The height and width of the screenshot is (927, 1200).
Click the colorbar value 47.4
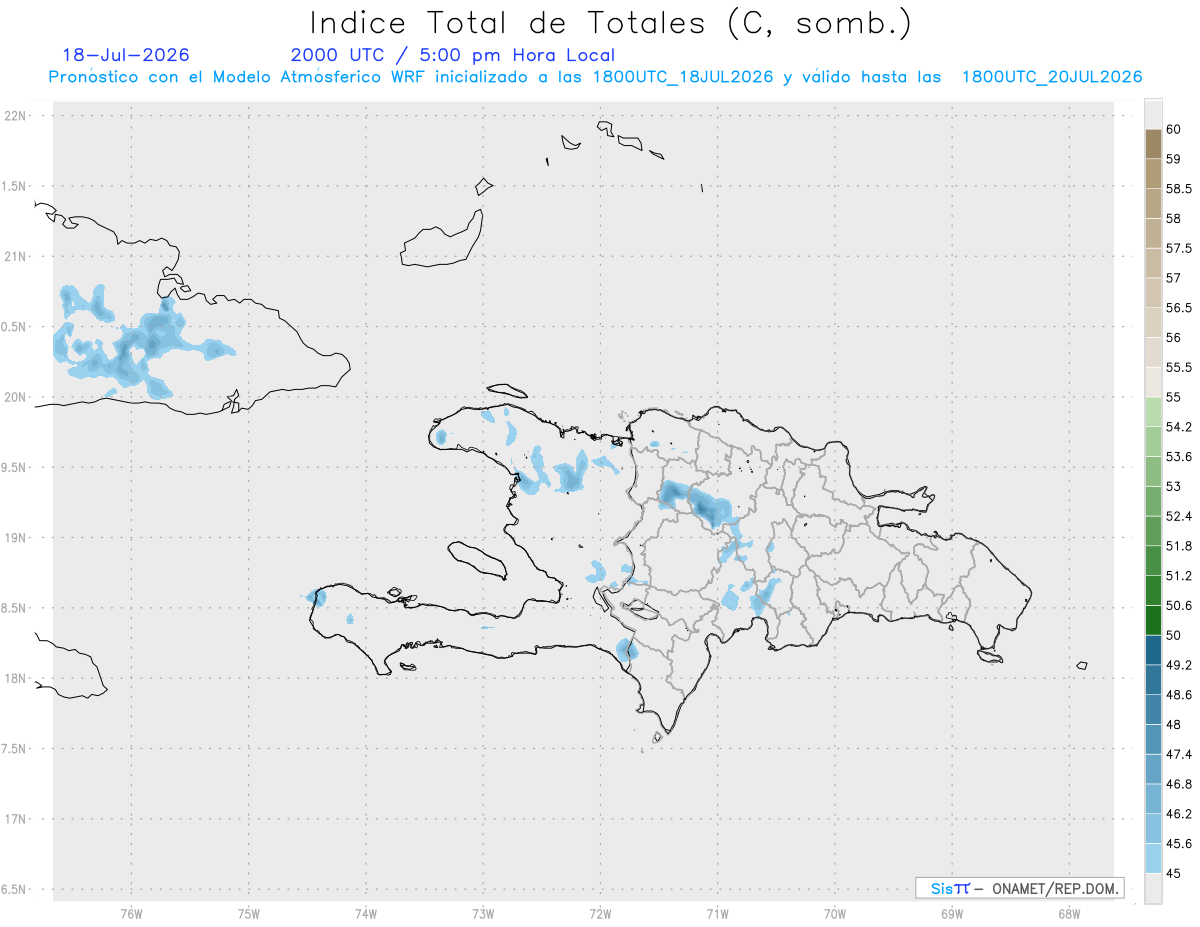click(x=1179, y=754)
